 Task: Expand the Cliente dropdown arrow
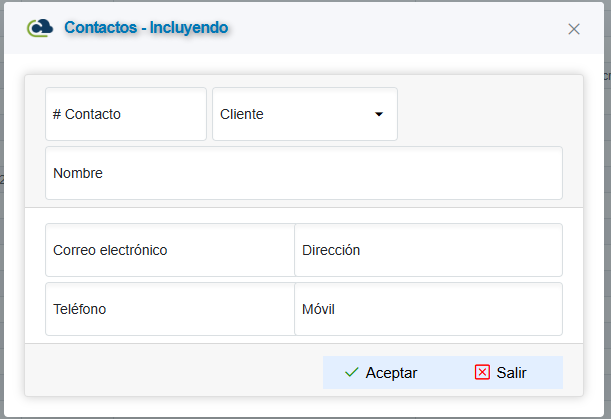point(379,114)
